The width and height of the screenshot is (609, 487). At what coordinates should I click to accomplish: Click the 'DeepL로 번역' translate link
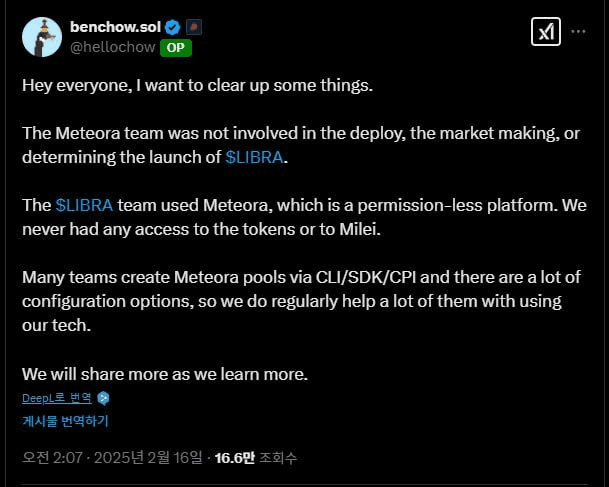click(x=57, y=398)
